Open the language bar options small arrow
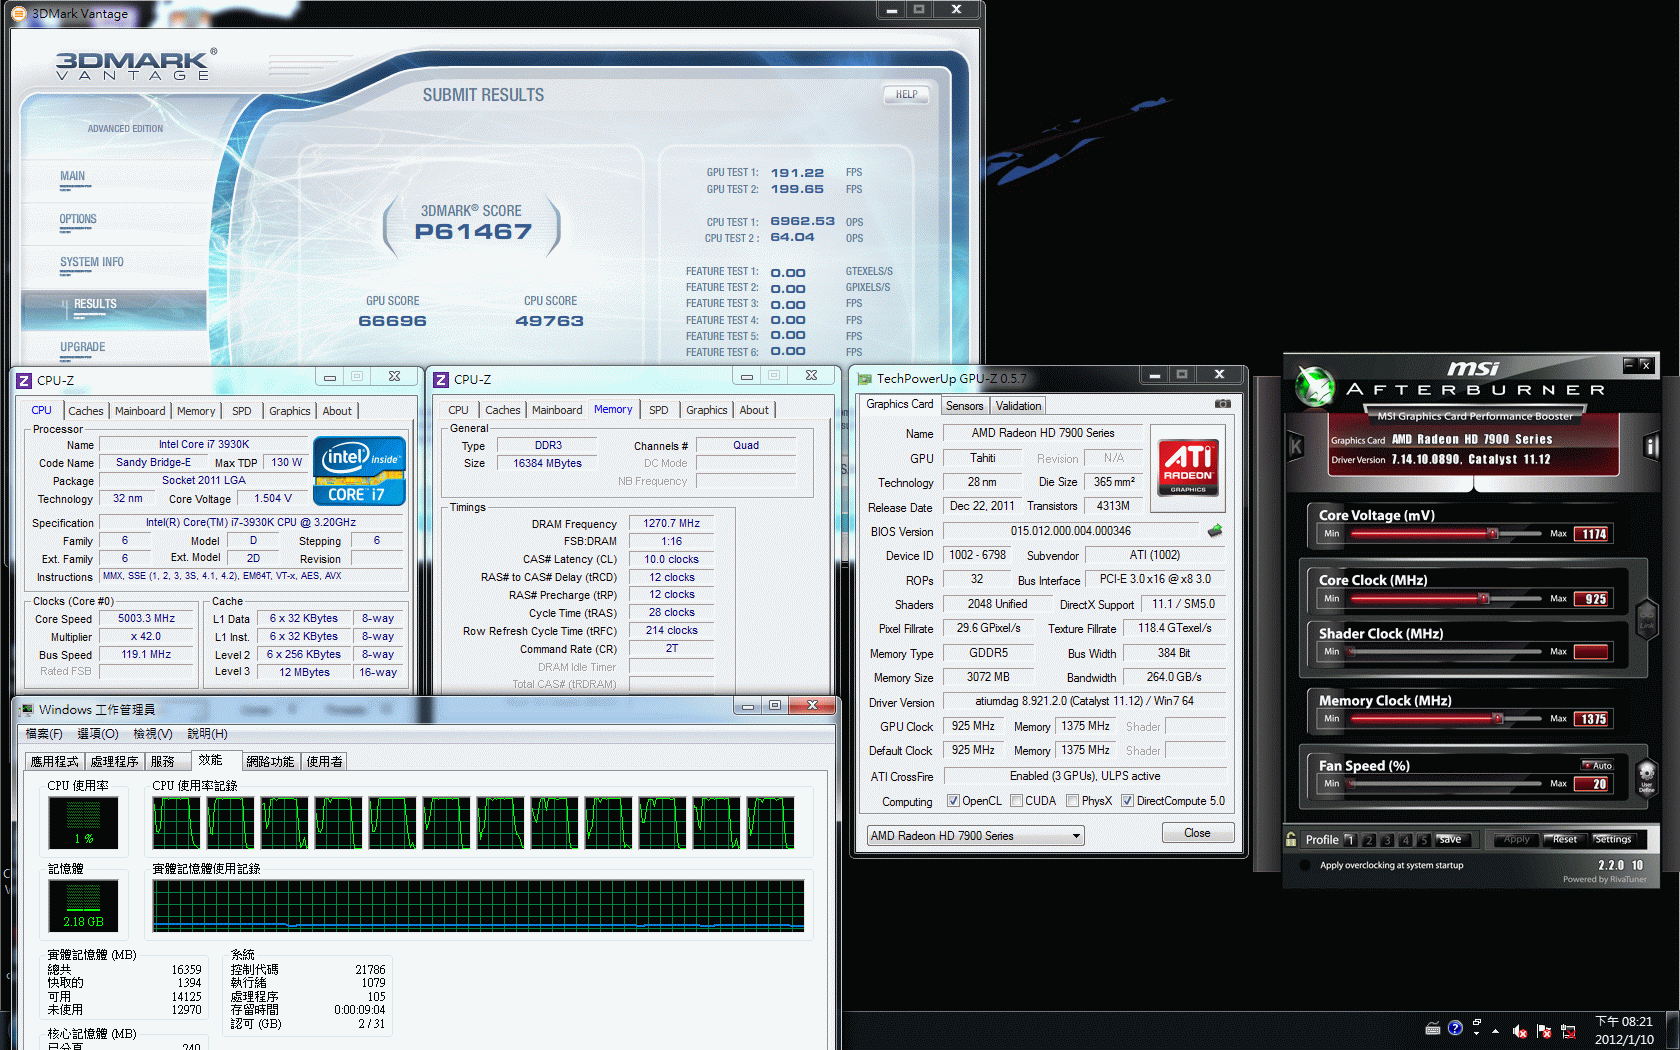This screenshot has height=1050, width=1680. coord(1476,1034)
